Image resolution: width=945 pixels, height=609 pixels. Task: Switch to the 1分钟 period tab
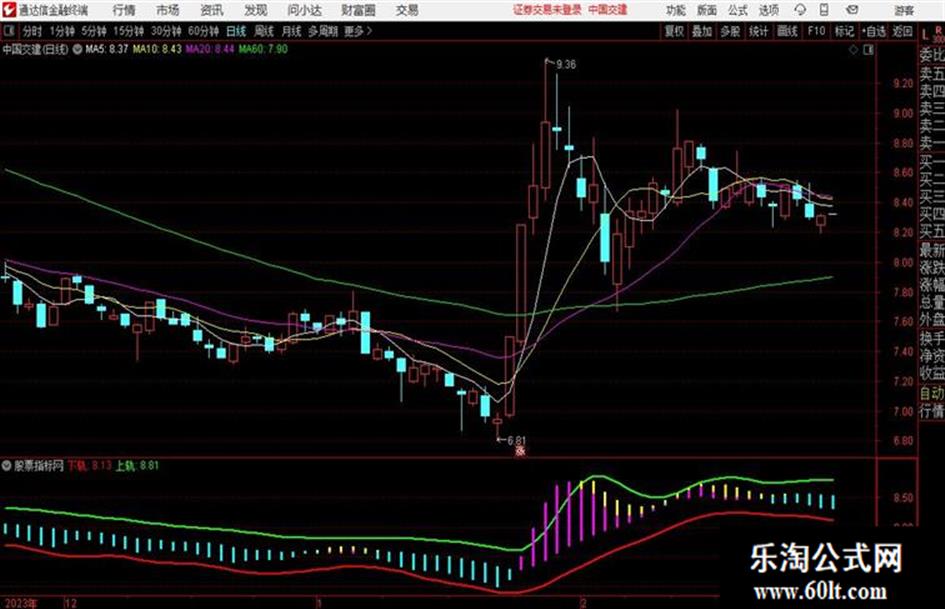[61, 31]
